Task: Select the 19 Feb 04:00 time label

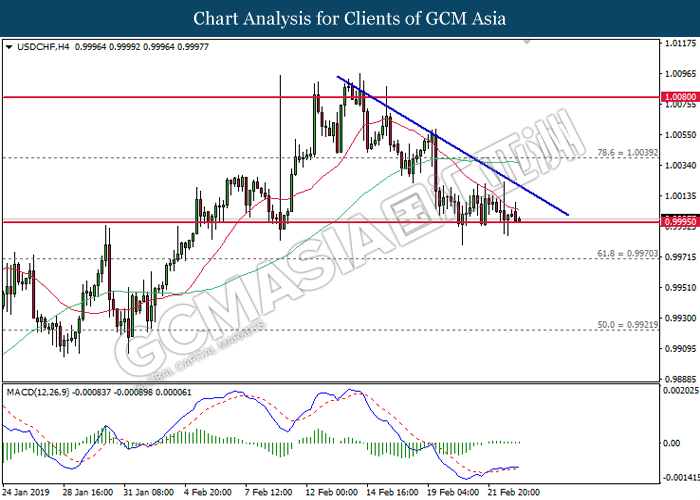Action: click(x=453, y=492)
